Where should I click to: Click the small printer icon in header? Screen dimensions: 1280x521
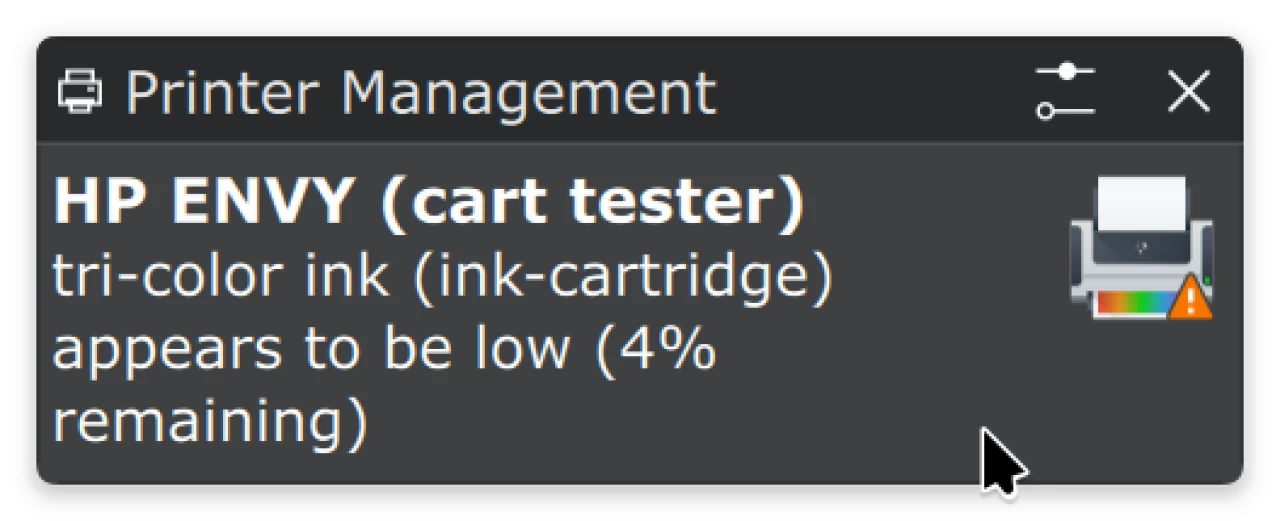tap(80, 92)
